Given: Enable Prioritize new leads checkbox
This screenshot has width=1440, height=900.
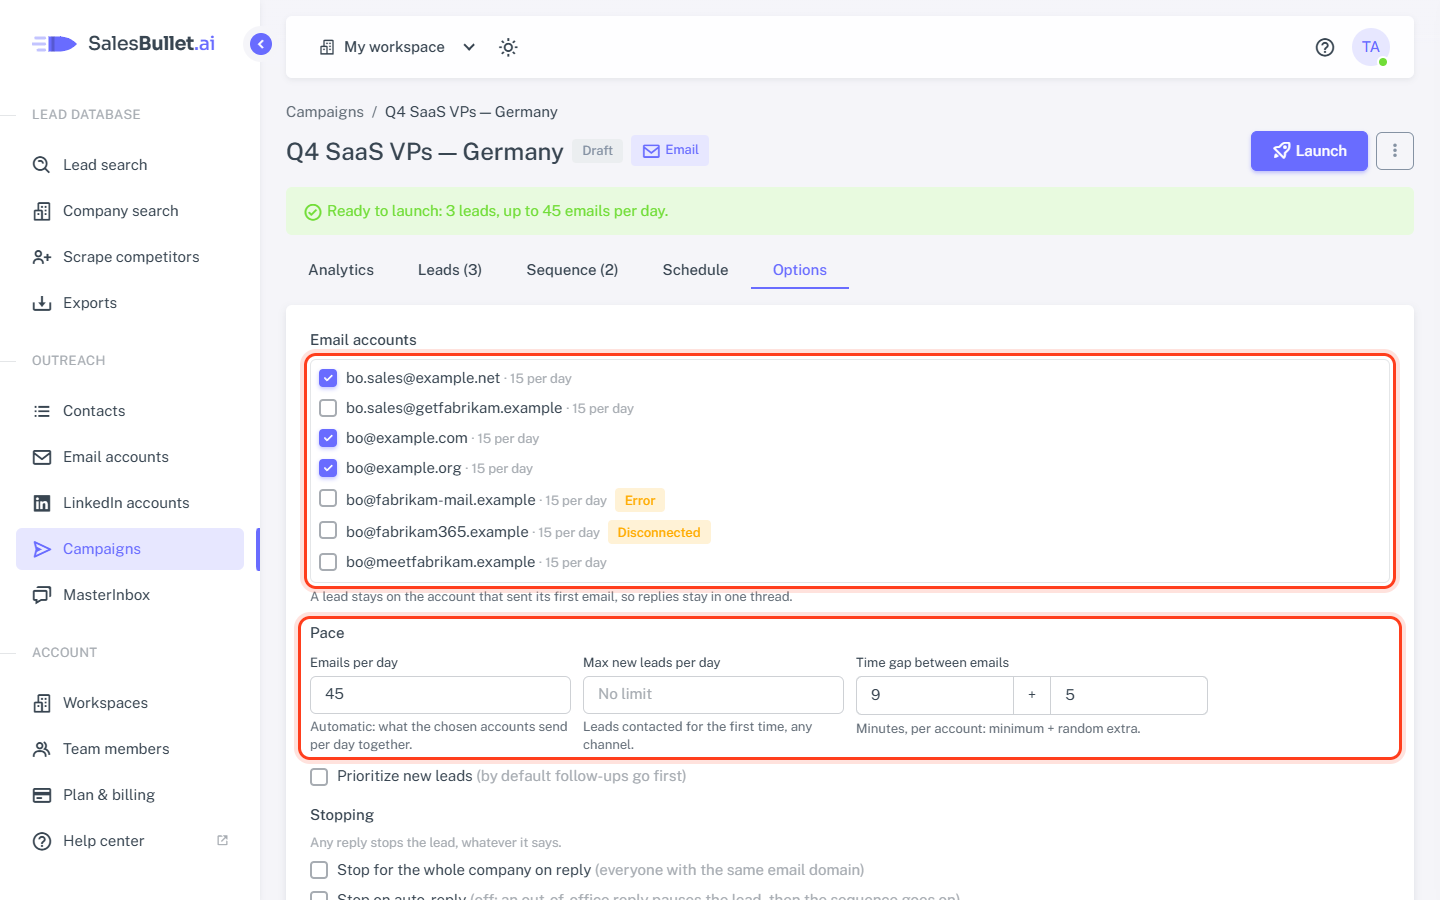Looking at the screenshot, I should pyautogui.click(x=319, y=777).
